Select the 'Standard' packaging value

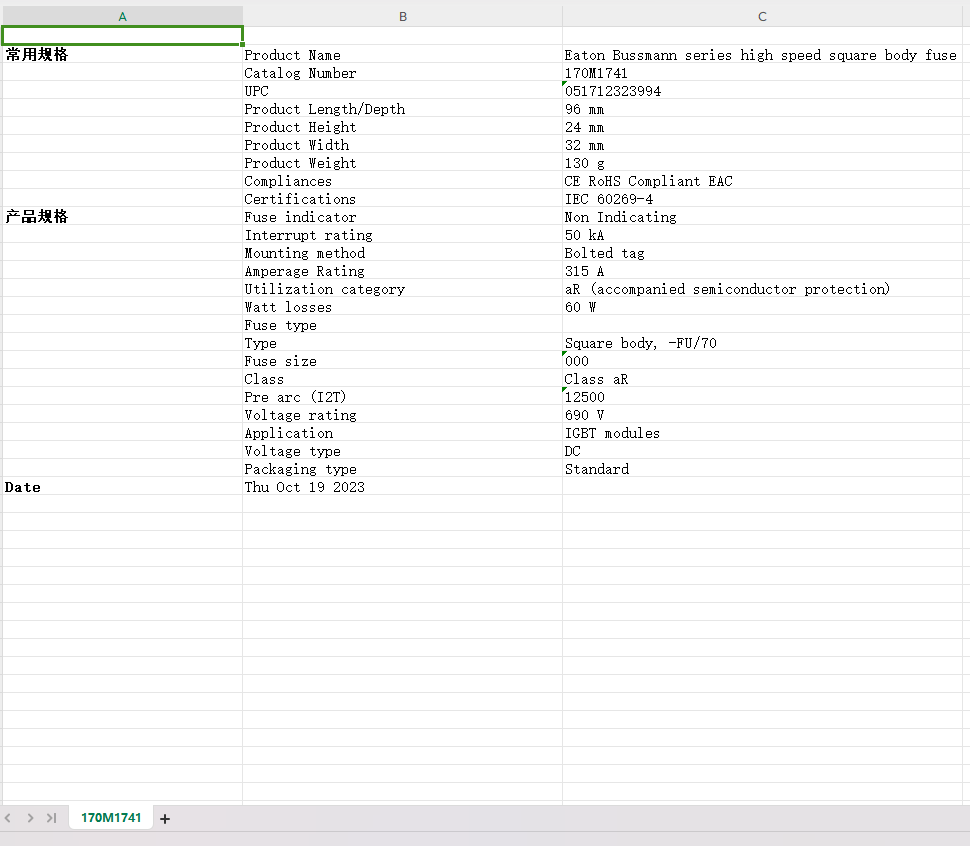pos(762,469)
